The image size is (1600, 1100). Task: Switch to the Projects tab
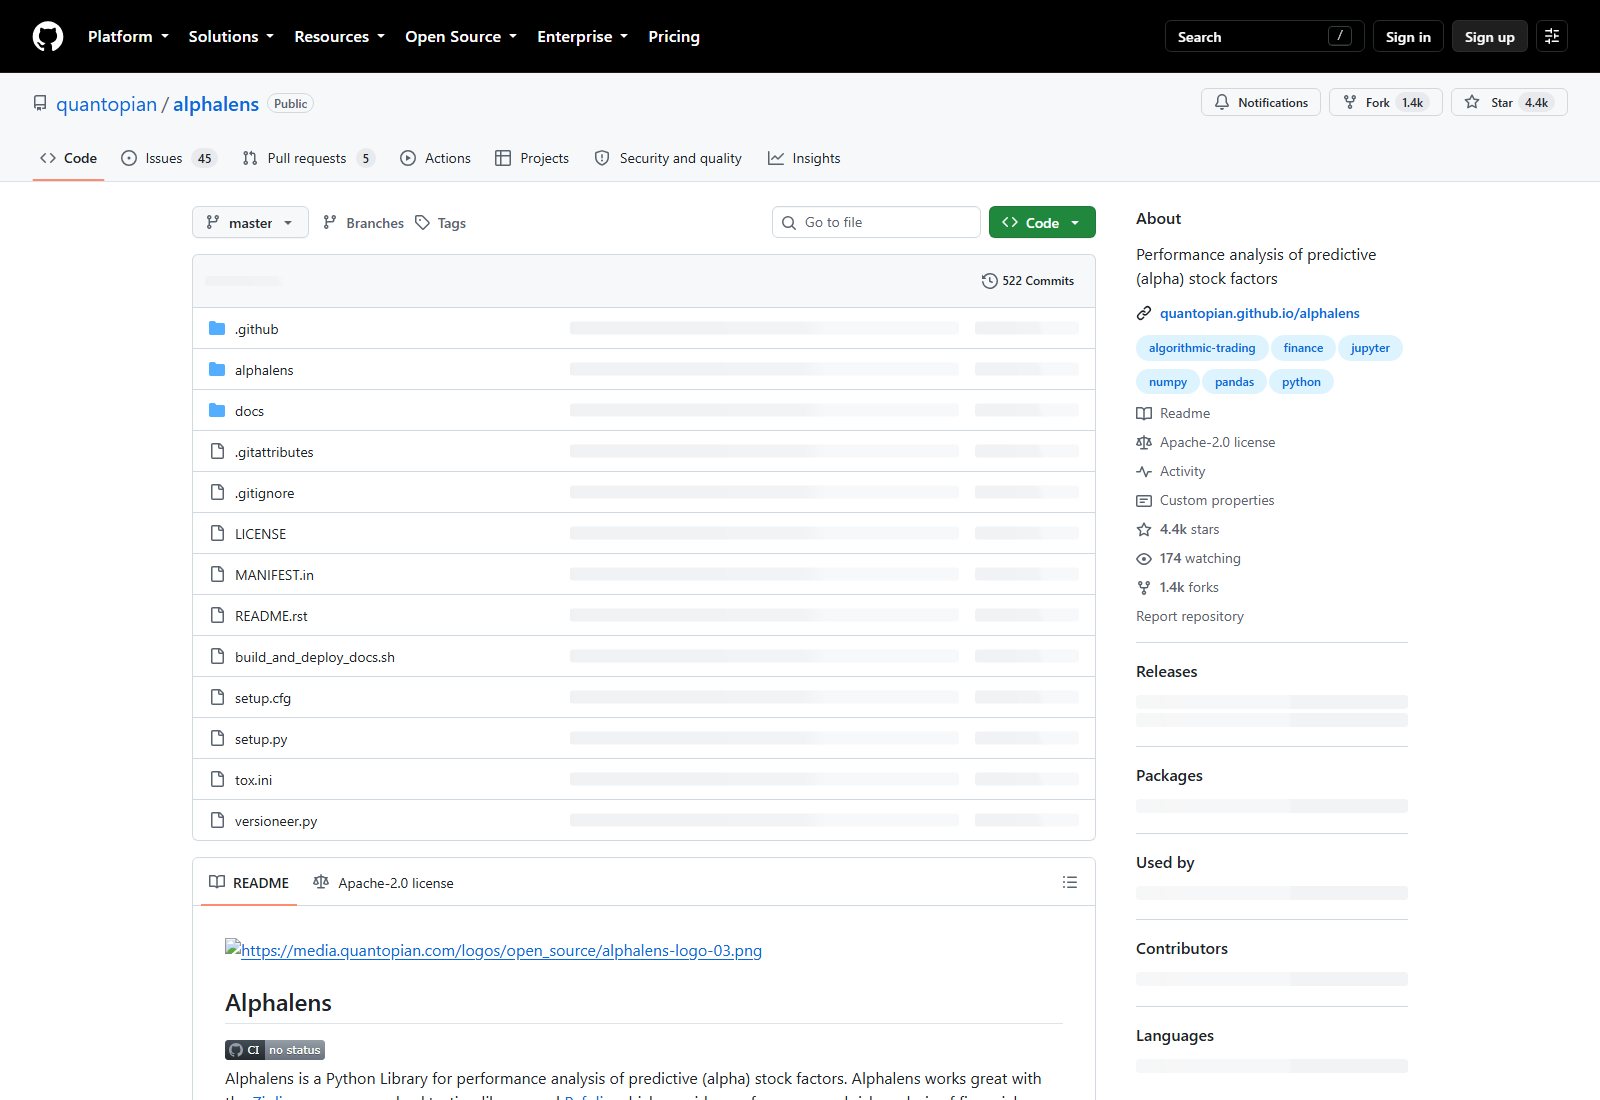click(532, 158)
